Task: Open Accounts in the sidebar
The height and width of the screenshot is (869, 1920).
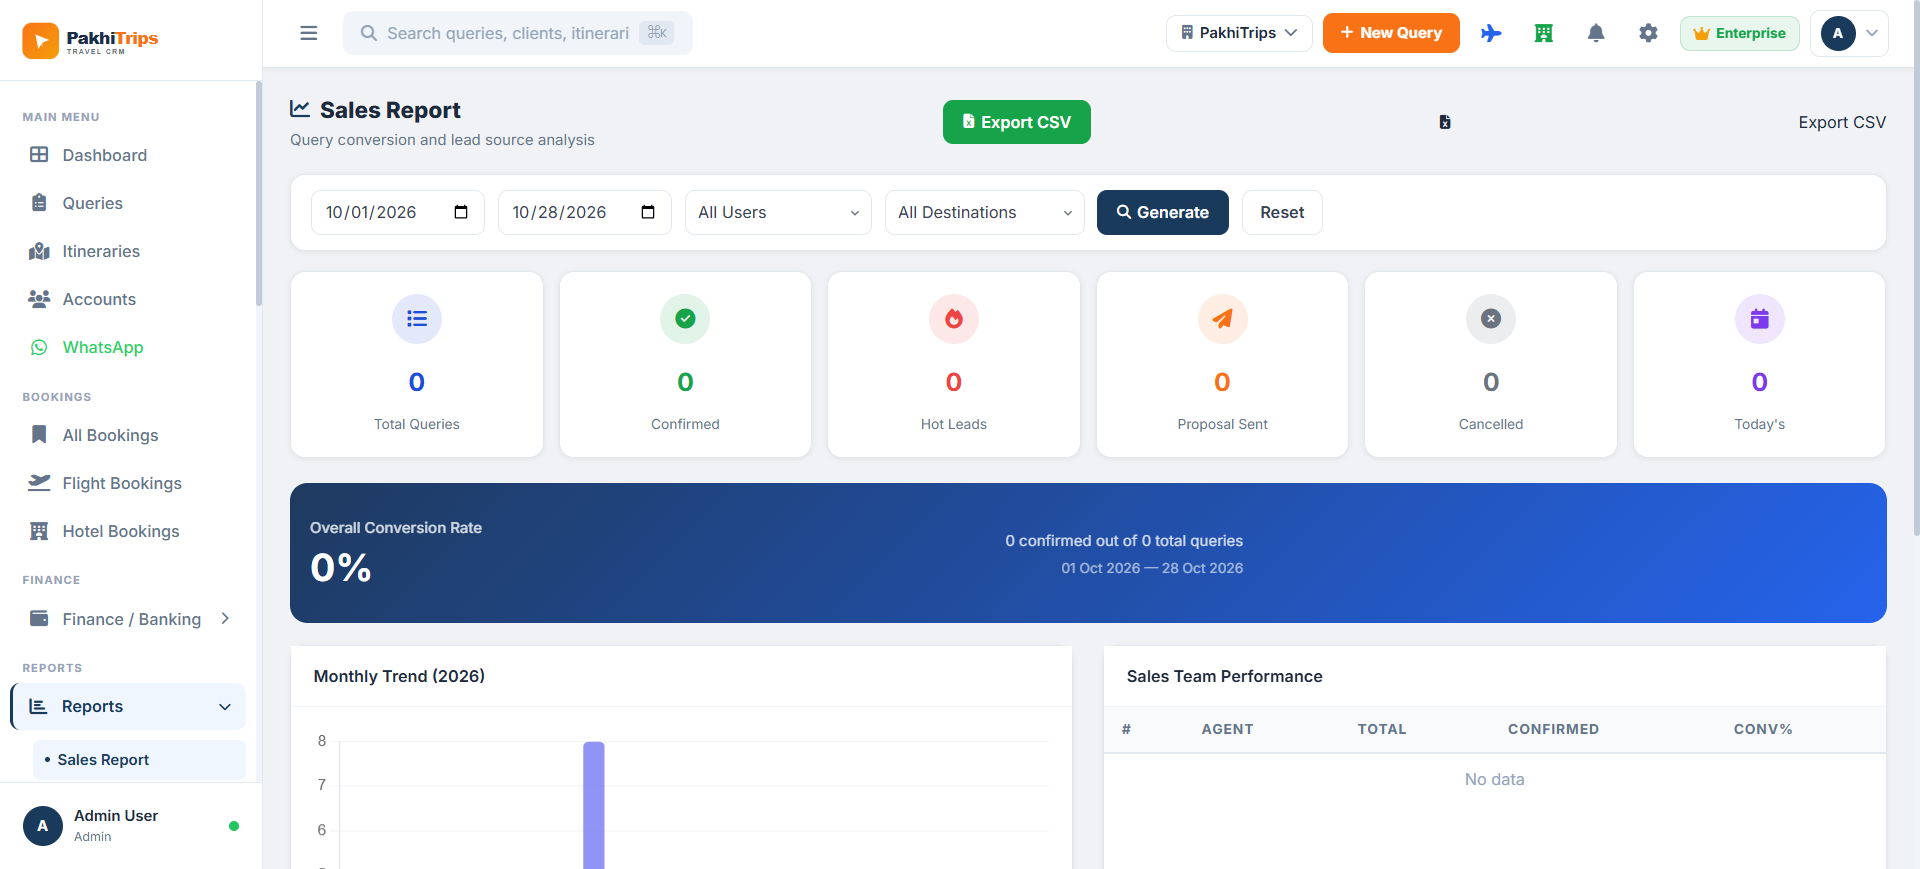Action: pos(130,299)
